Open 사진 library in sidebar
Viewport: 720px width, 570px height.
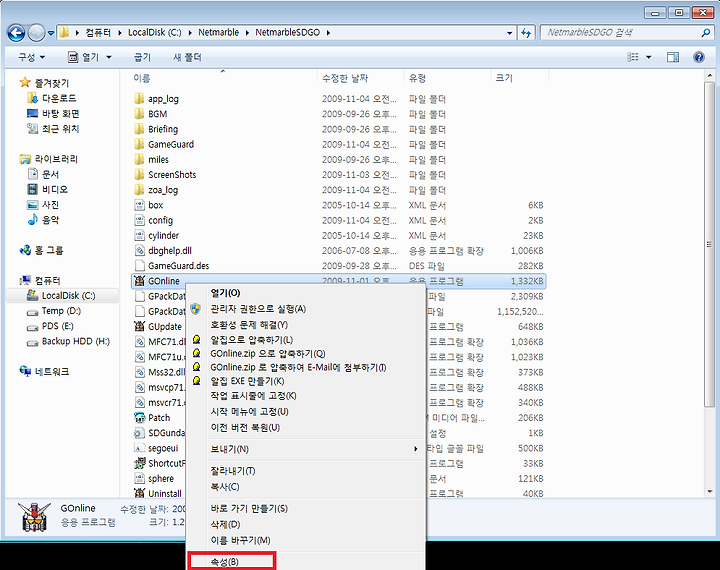(43, 204)
